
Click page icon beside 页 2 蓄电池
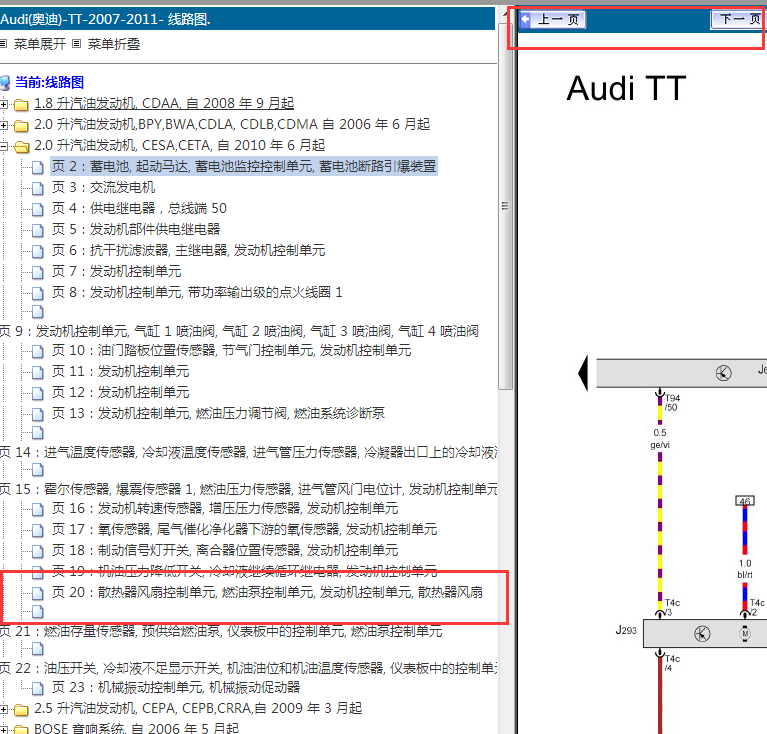[x=38, y=168]
